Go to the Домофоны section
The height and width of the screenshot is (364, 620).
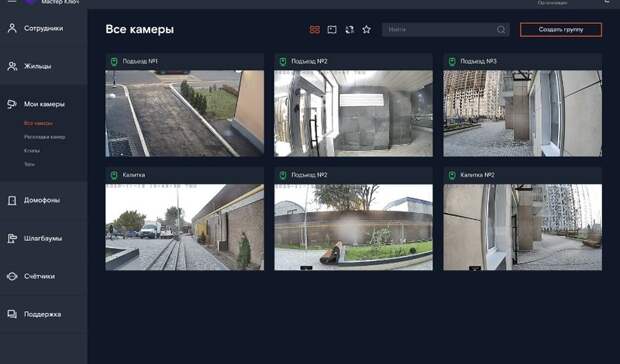43,200
